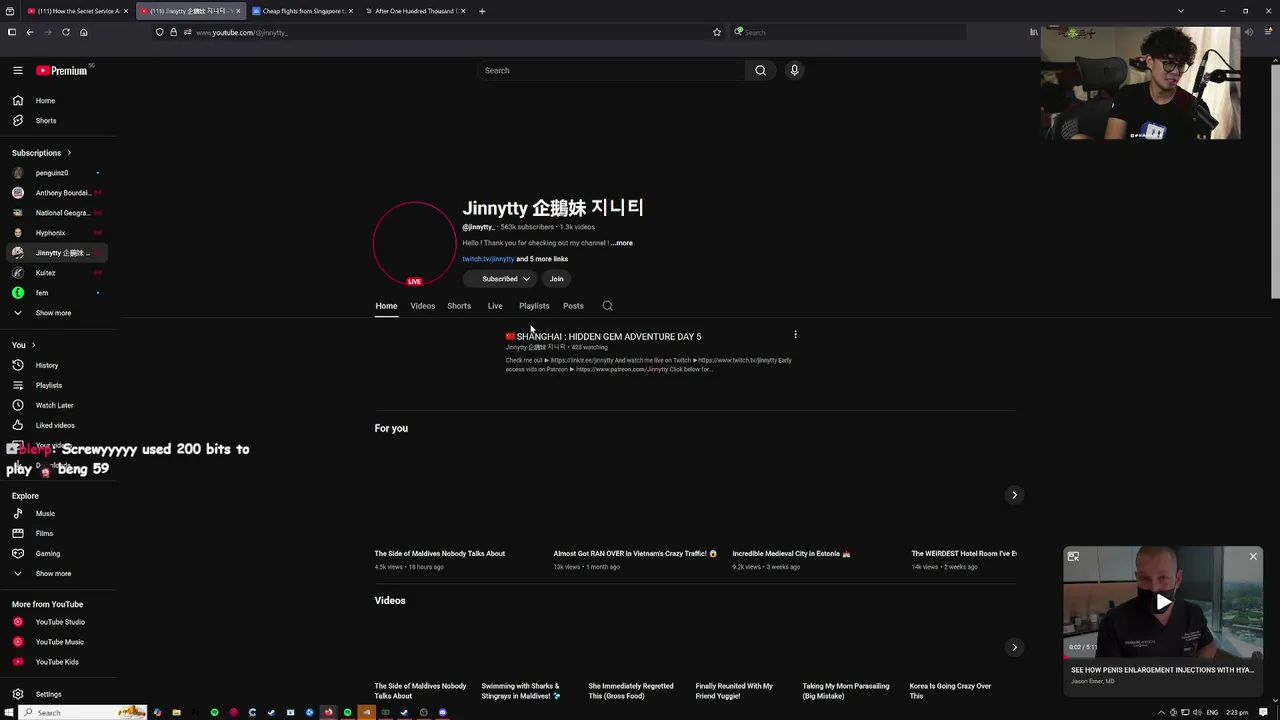Click the Join membership button
The image size is (1280, 720).
556,279
